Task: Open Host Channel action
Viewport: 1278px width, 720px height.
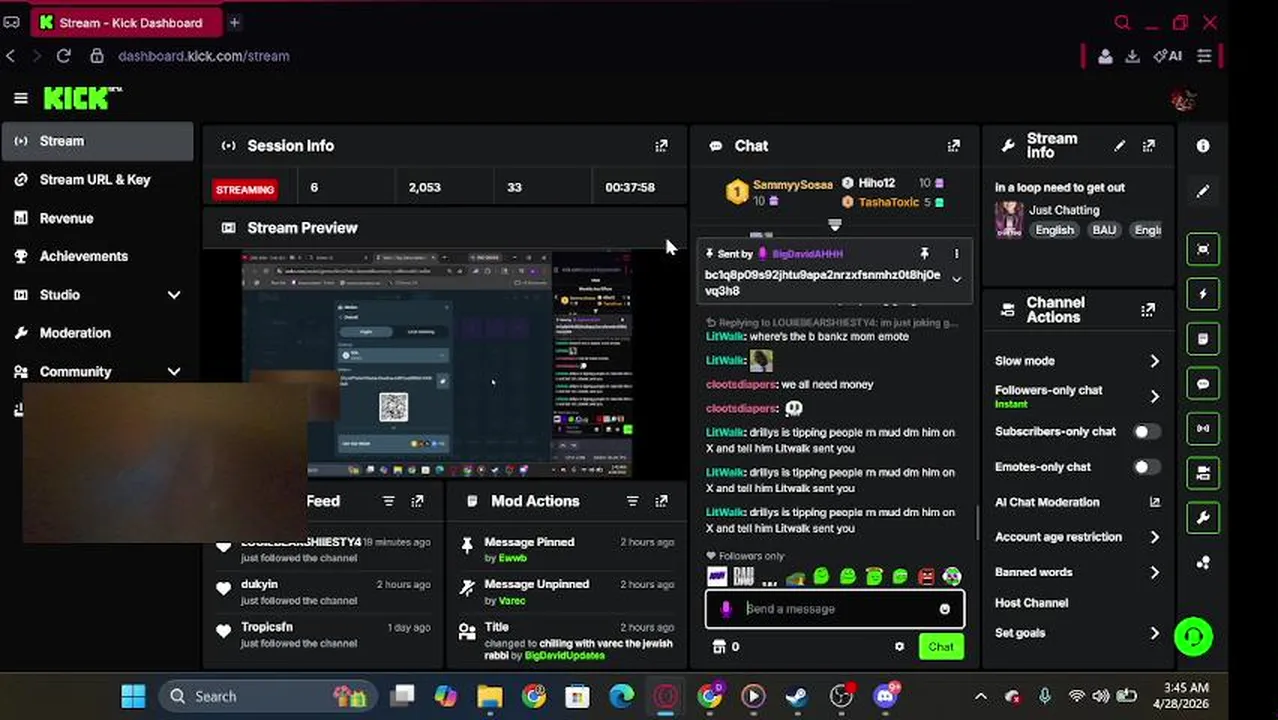Action: point(1031,603)
